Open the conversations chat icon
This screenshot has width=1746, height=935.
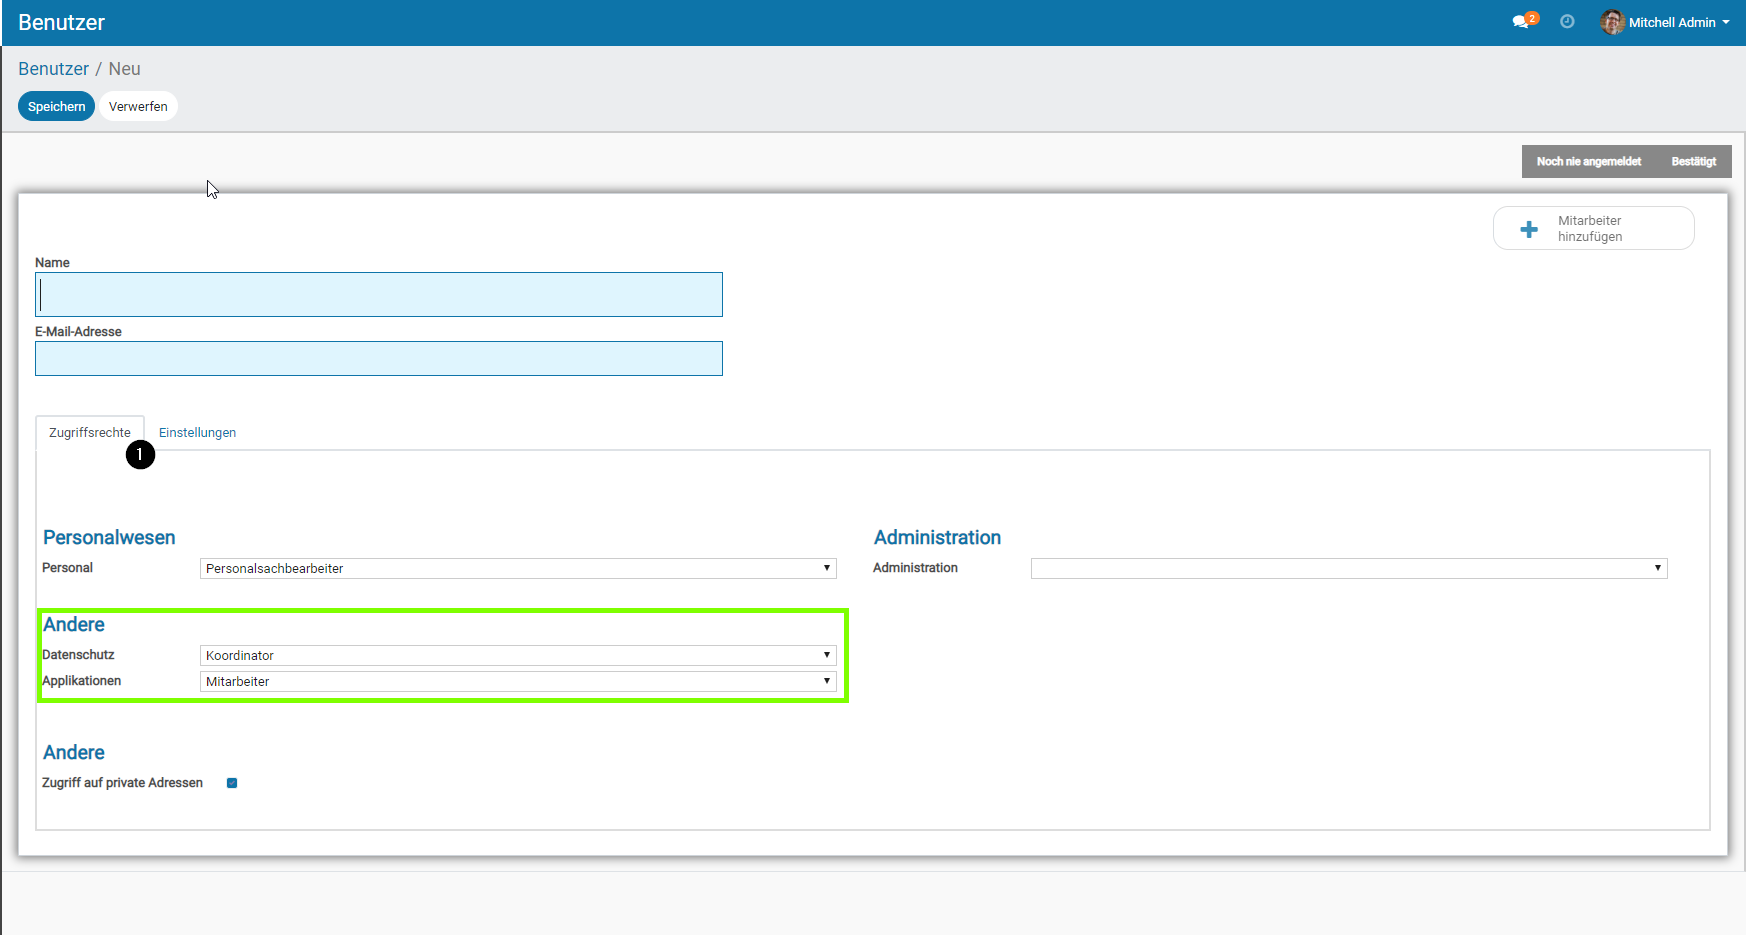(x=1521, y=22)
